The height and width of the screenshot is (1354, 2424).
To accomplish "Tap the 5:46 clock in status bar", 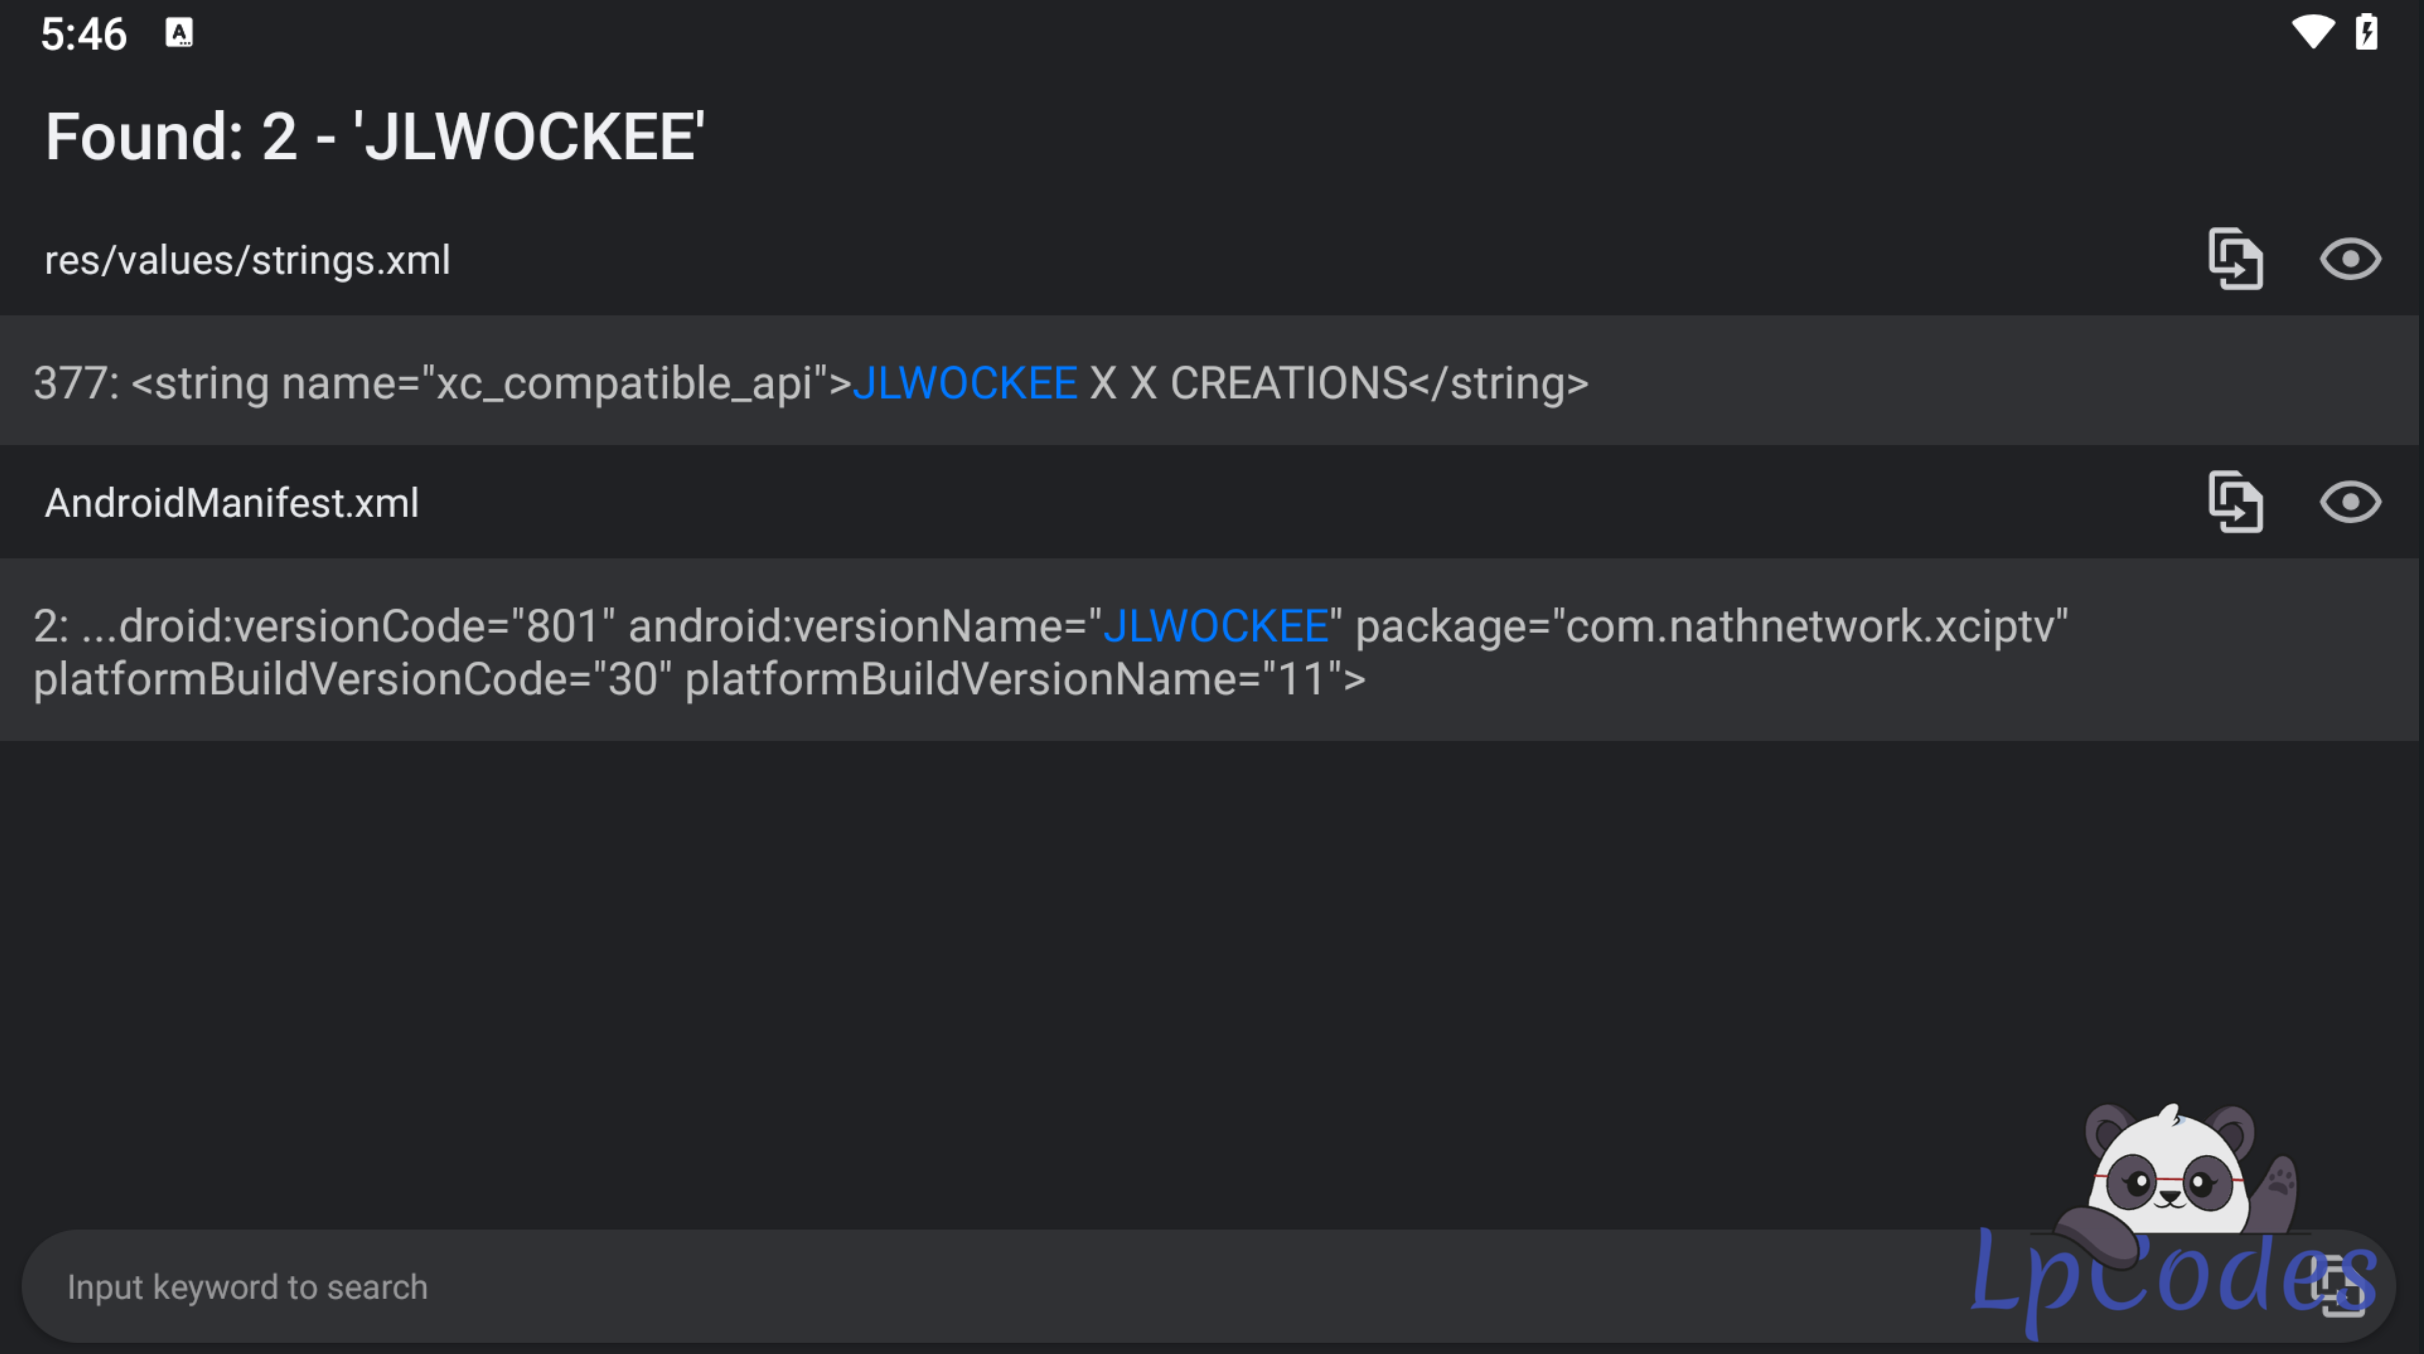I will pos(84,34).
